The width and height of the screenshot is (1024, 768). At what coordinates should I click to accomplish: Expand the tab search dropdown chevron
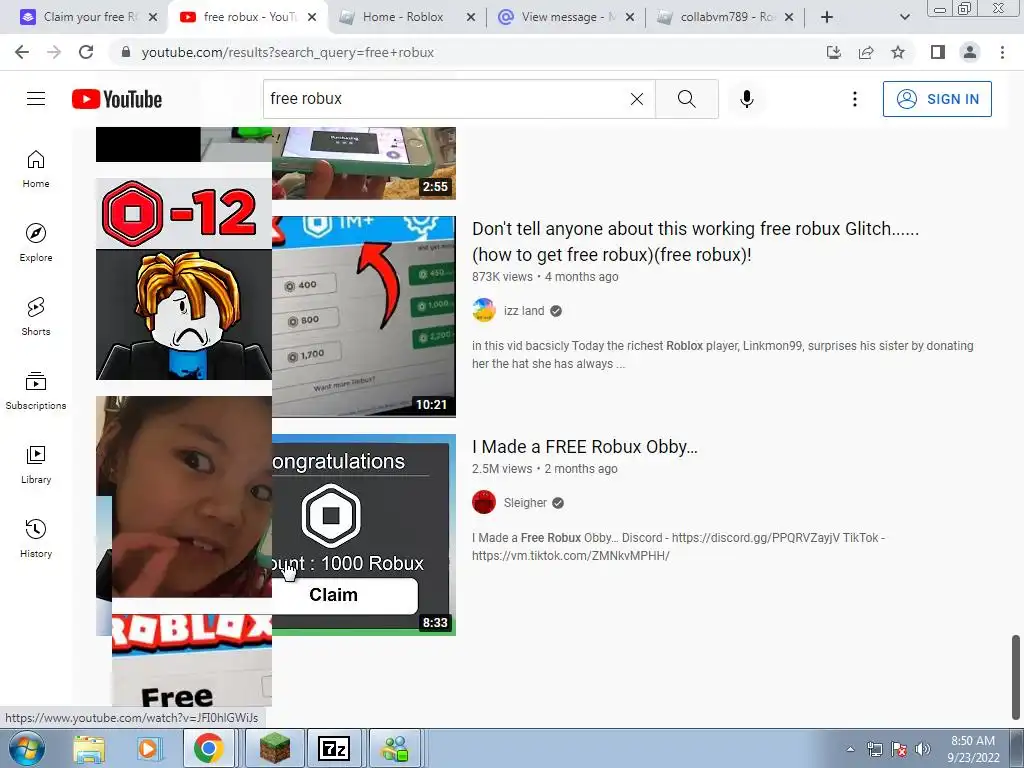pos(904,17)
